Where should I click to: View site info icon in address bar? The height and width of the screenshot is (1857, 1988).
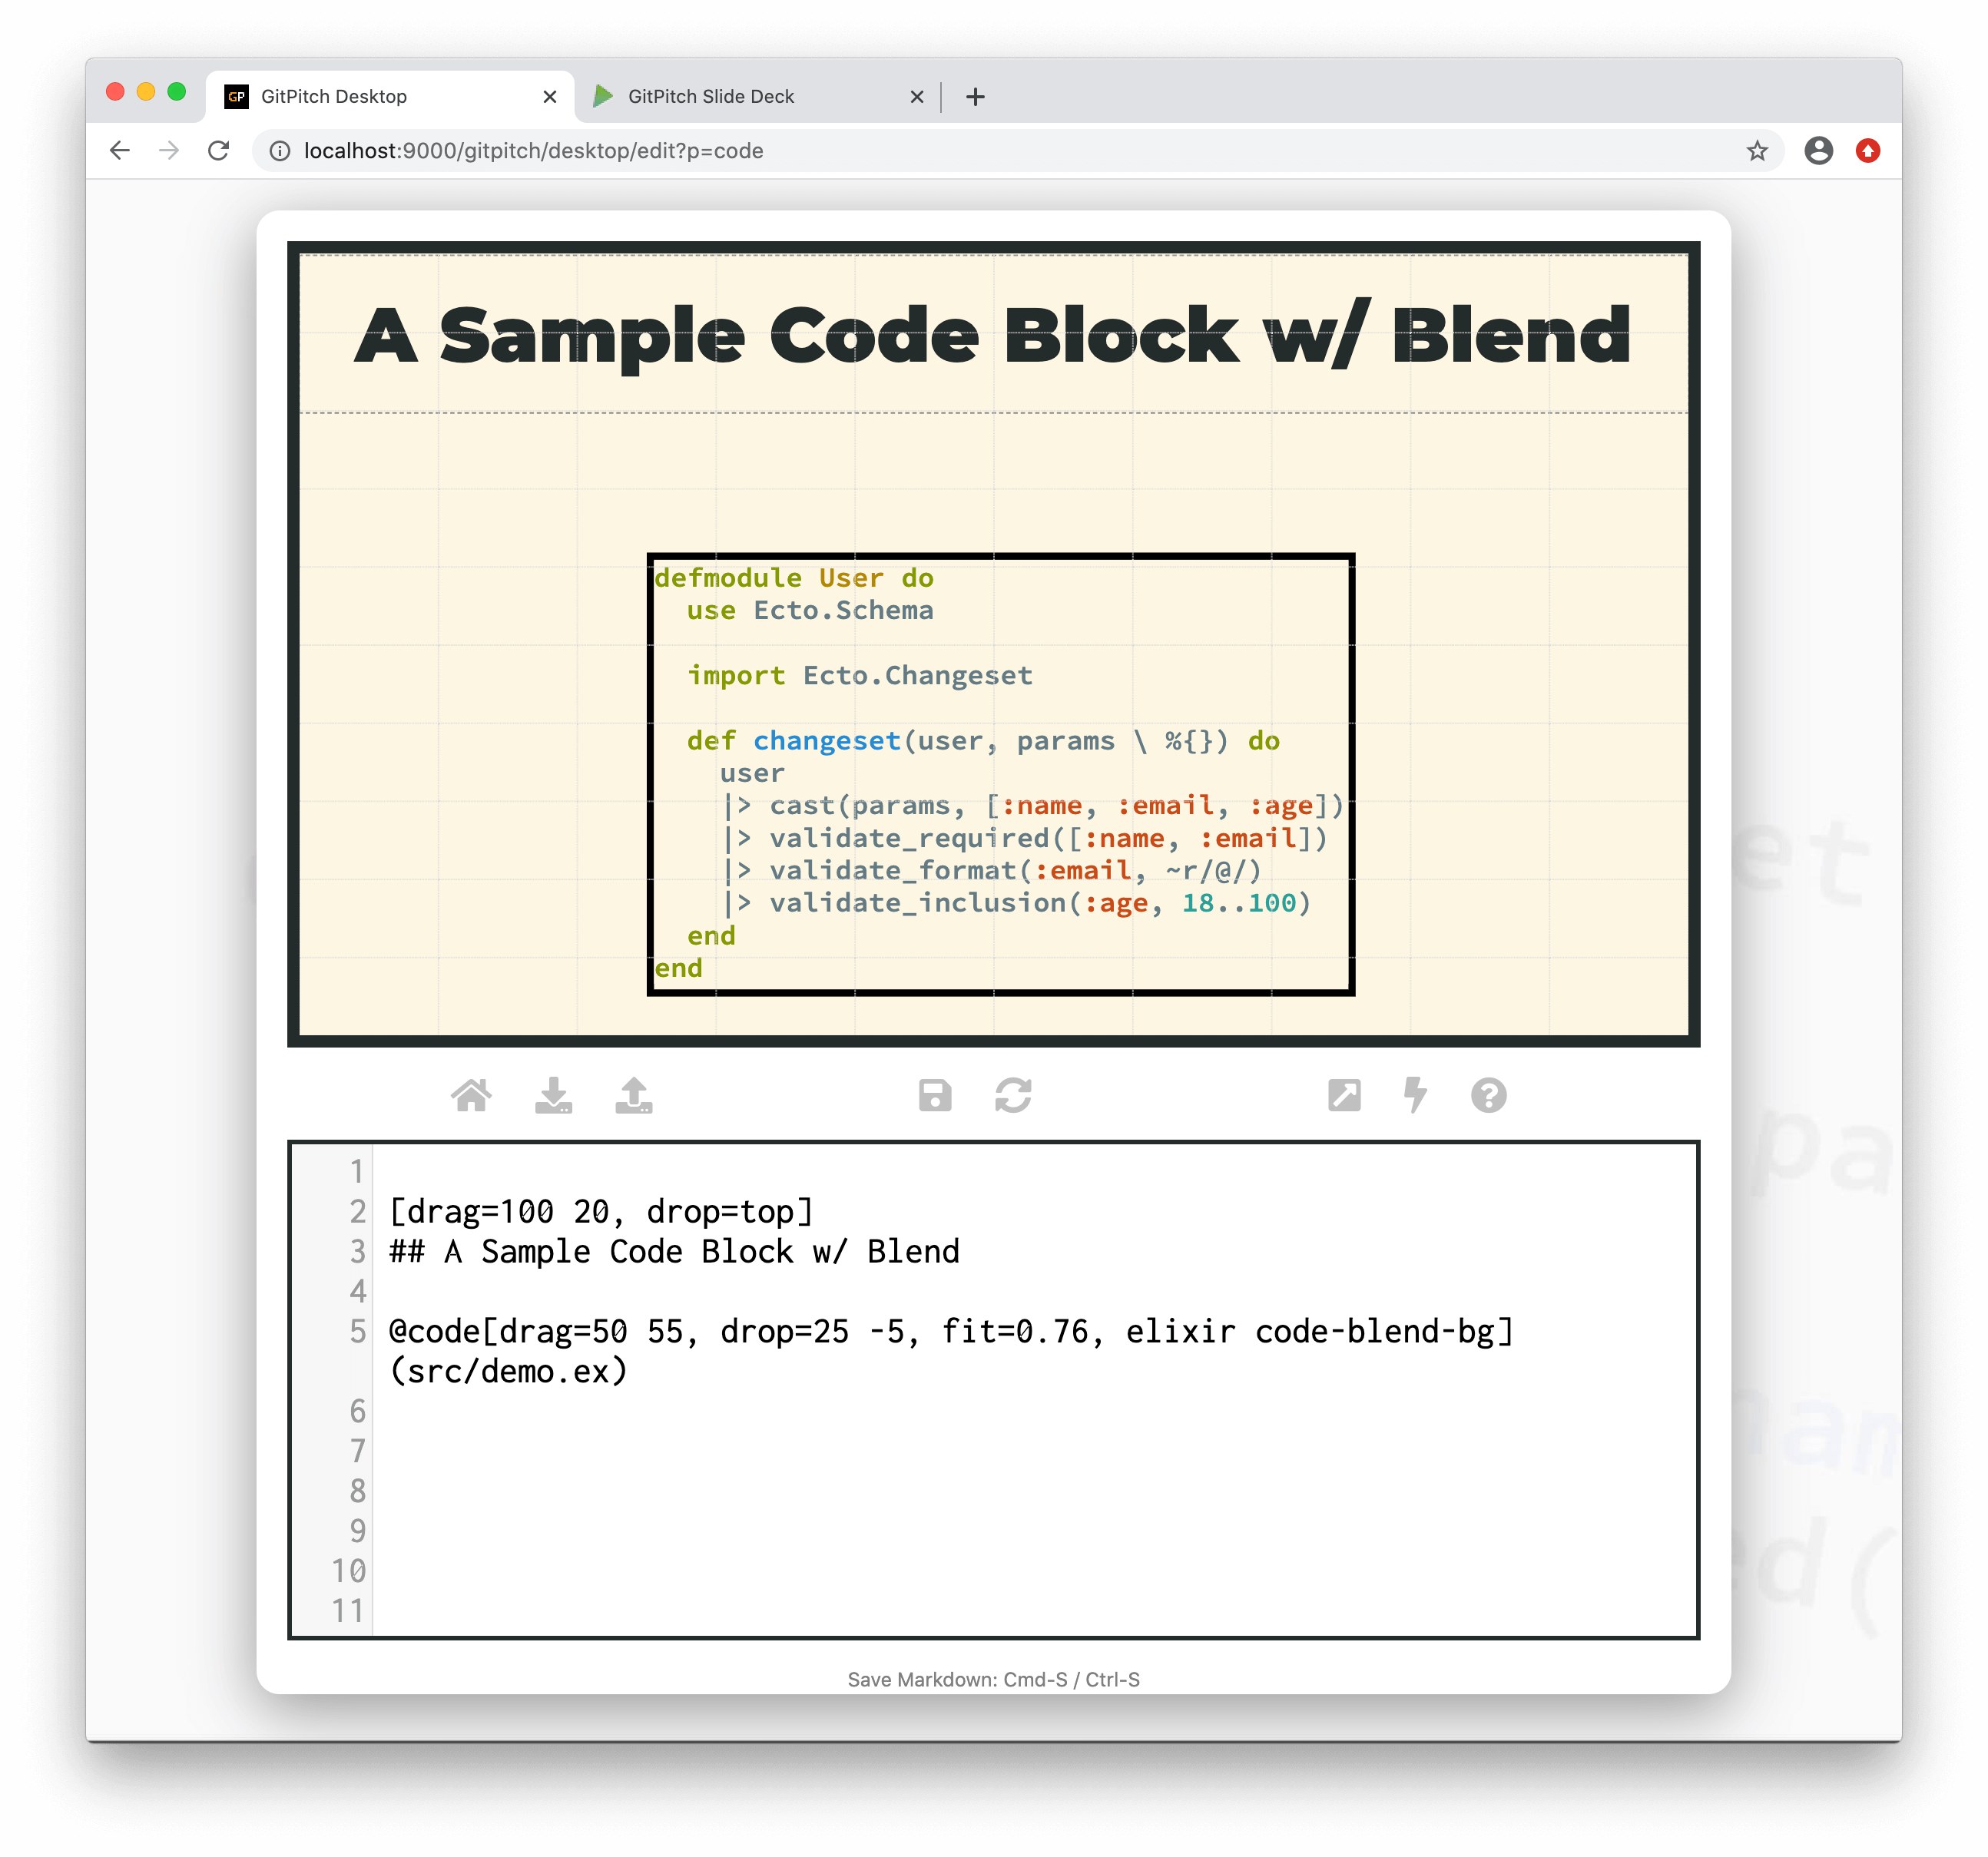click(280, 150)
